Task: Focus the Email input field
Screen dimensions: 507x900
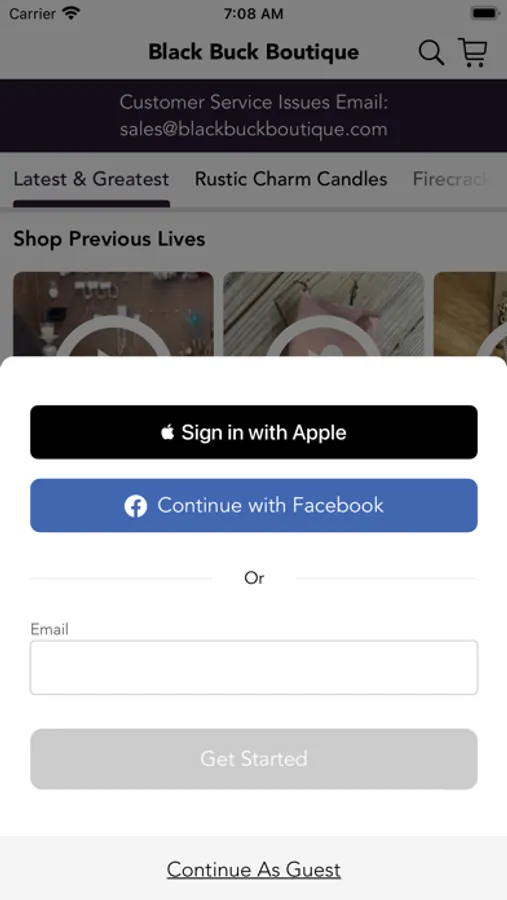Action: coord(254,668)
